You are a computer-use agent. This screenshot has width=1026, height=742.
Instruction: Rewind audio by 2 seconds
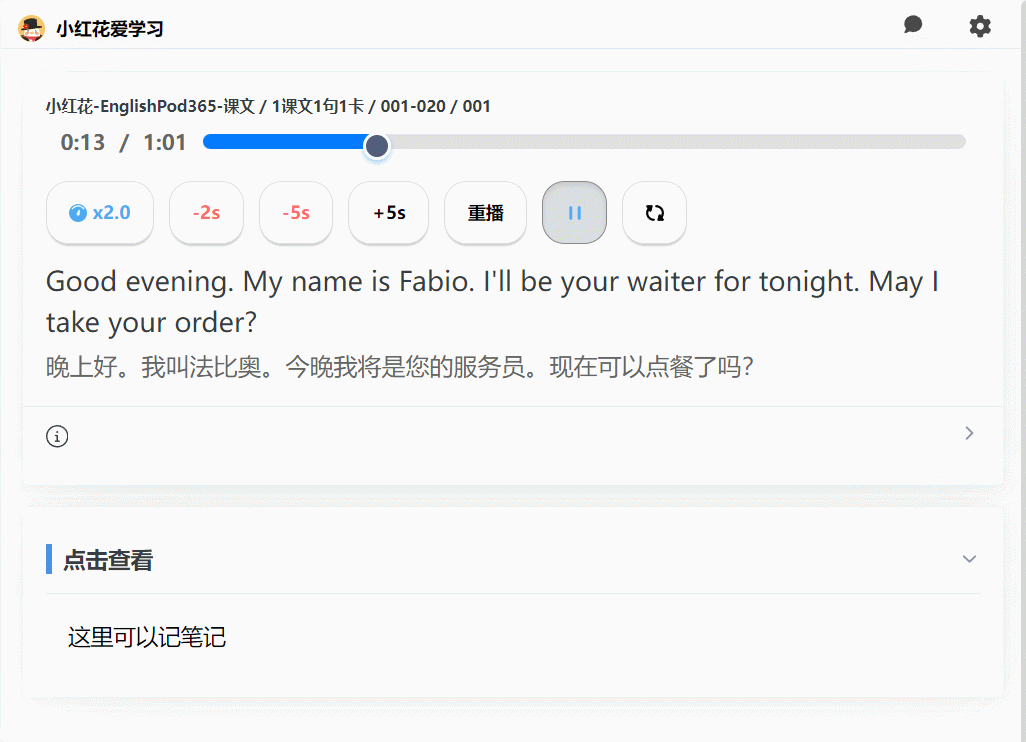206,212
